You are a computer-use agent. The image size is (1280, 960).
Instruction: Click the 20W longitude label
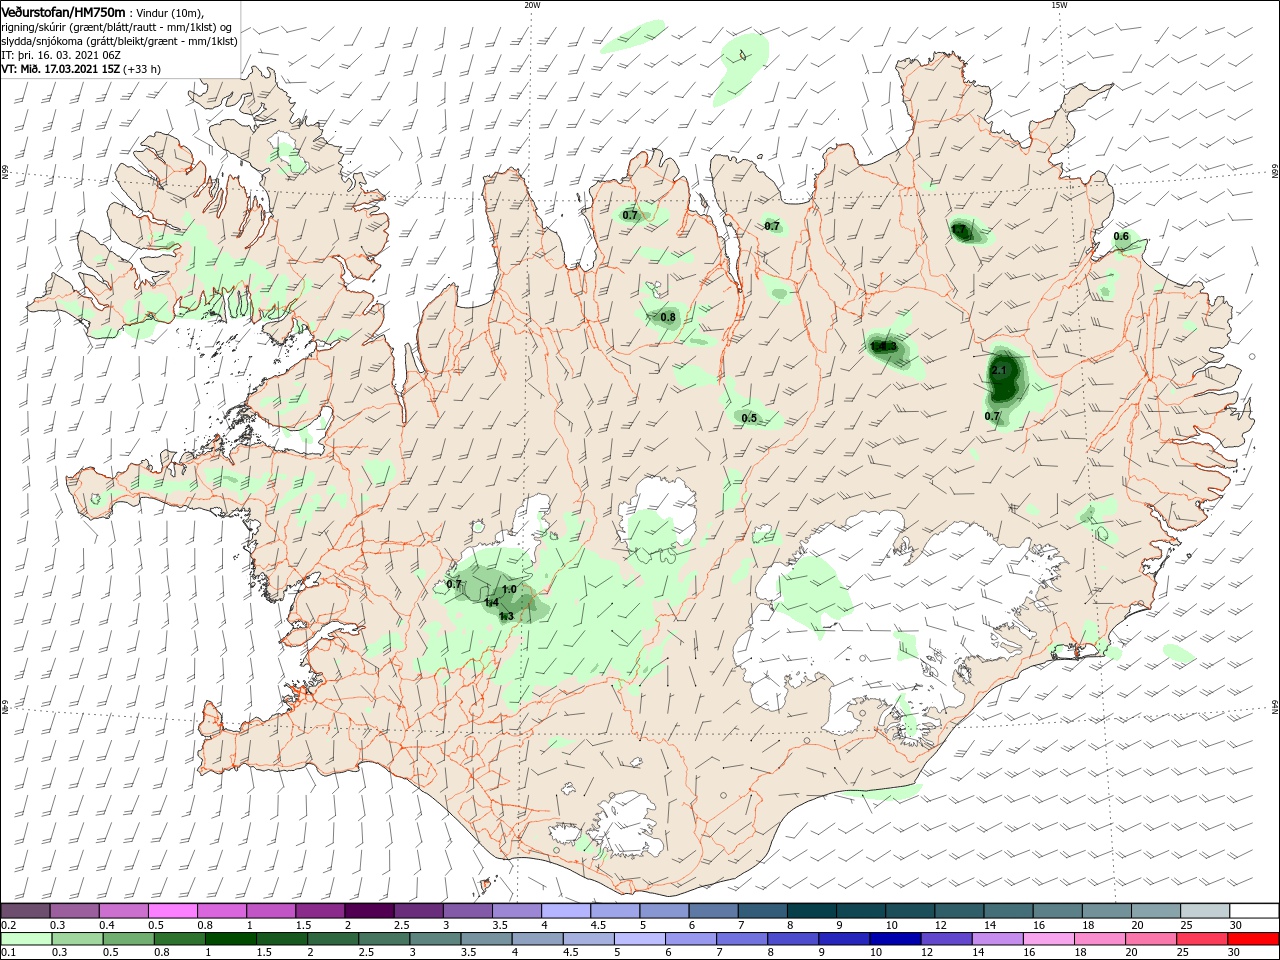532,5
